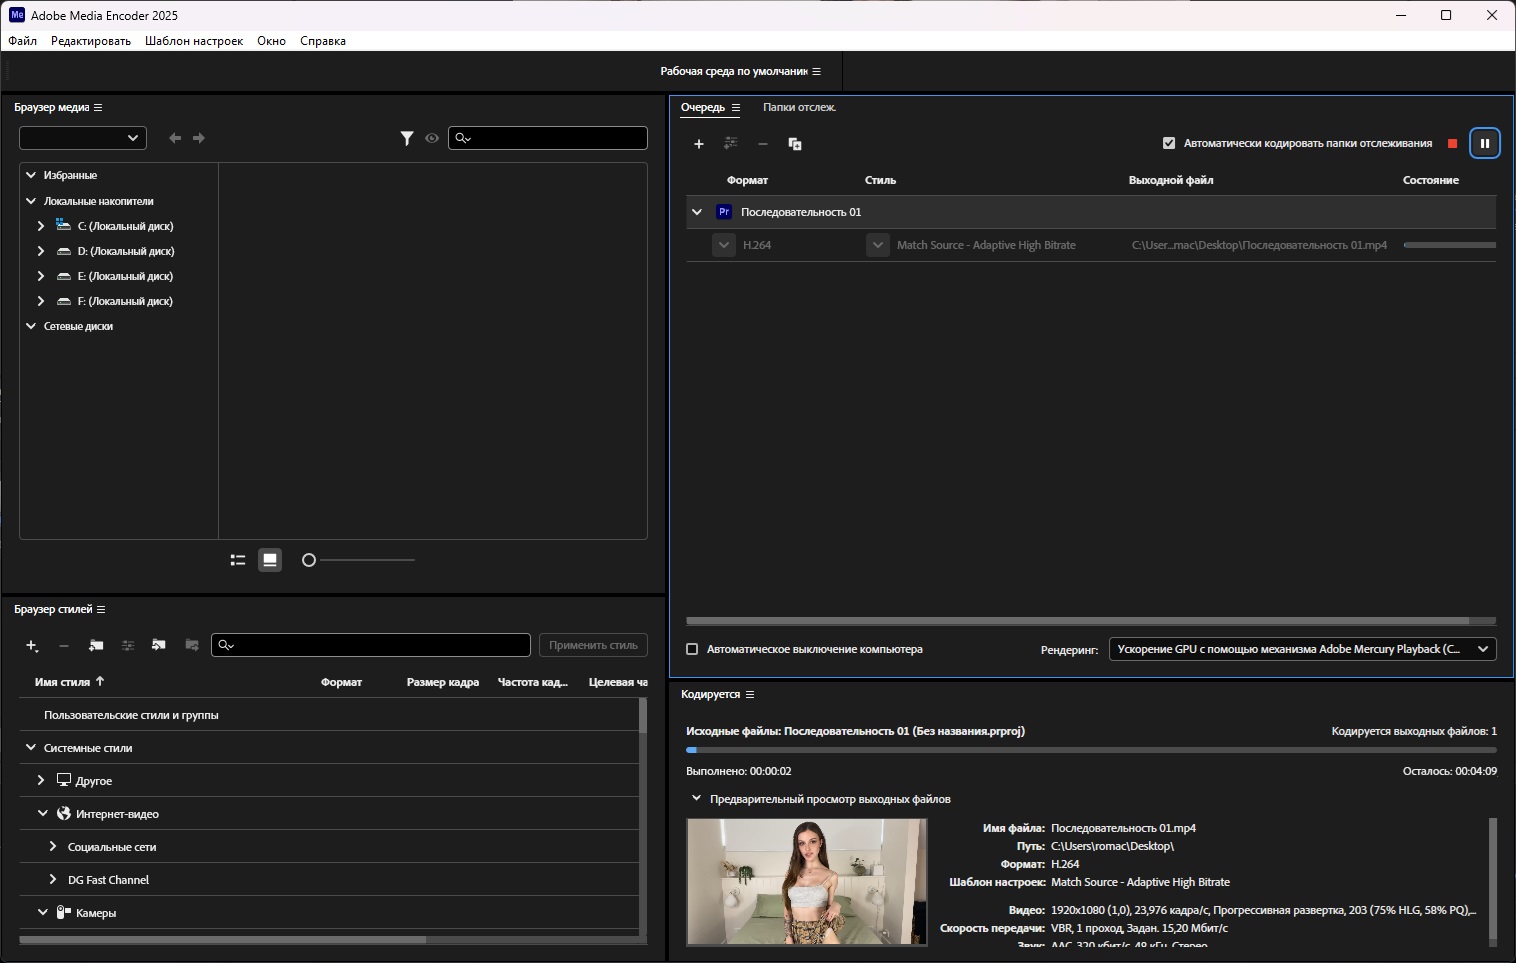Click the filter funnel icon in Media Browser
The width and height of the screenshot is (1516, 963).
point(407,138)
